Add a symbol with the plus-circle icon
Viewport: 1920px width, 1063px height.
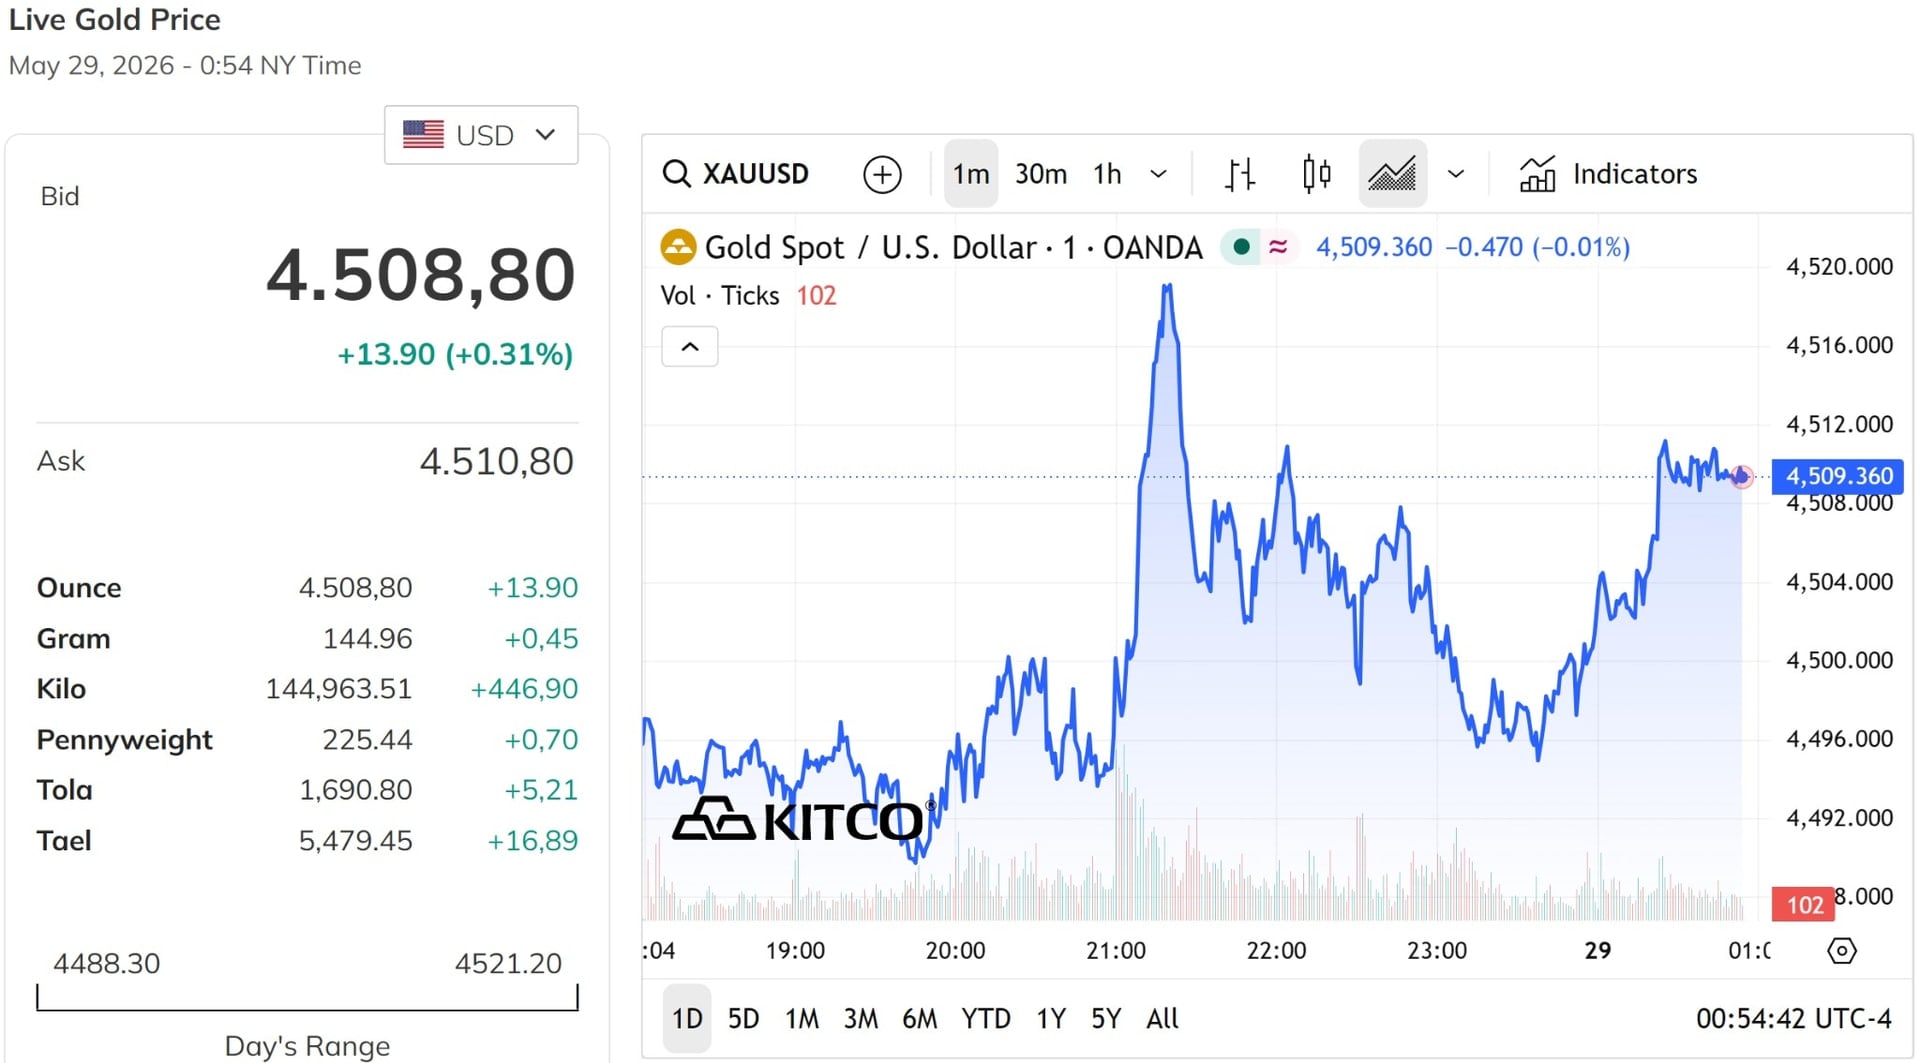pos(882,174)
